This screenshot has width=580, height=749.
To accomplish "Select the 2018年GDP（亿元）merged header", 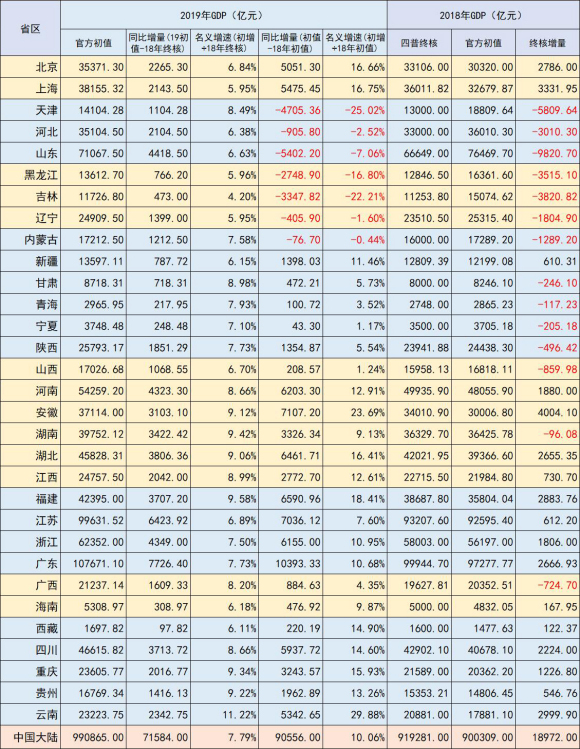I will [483, 15].
